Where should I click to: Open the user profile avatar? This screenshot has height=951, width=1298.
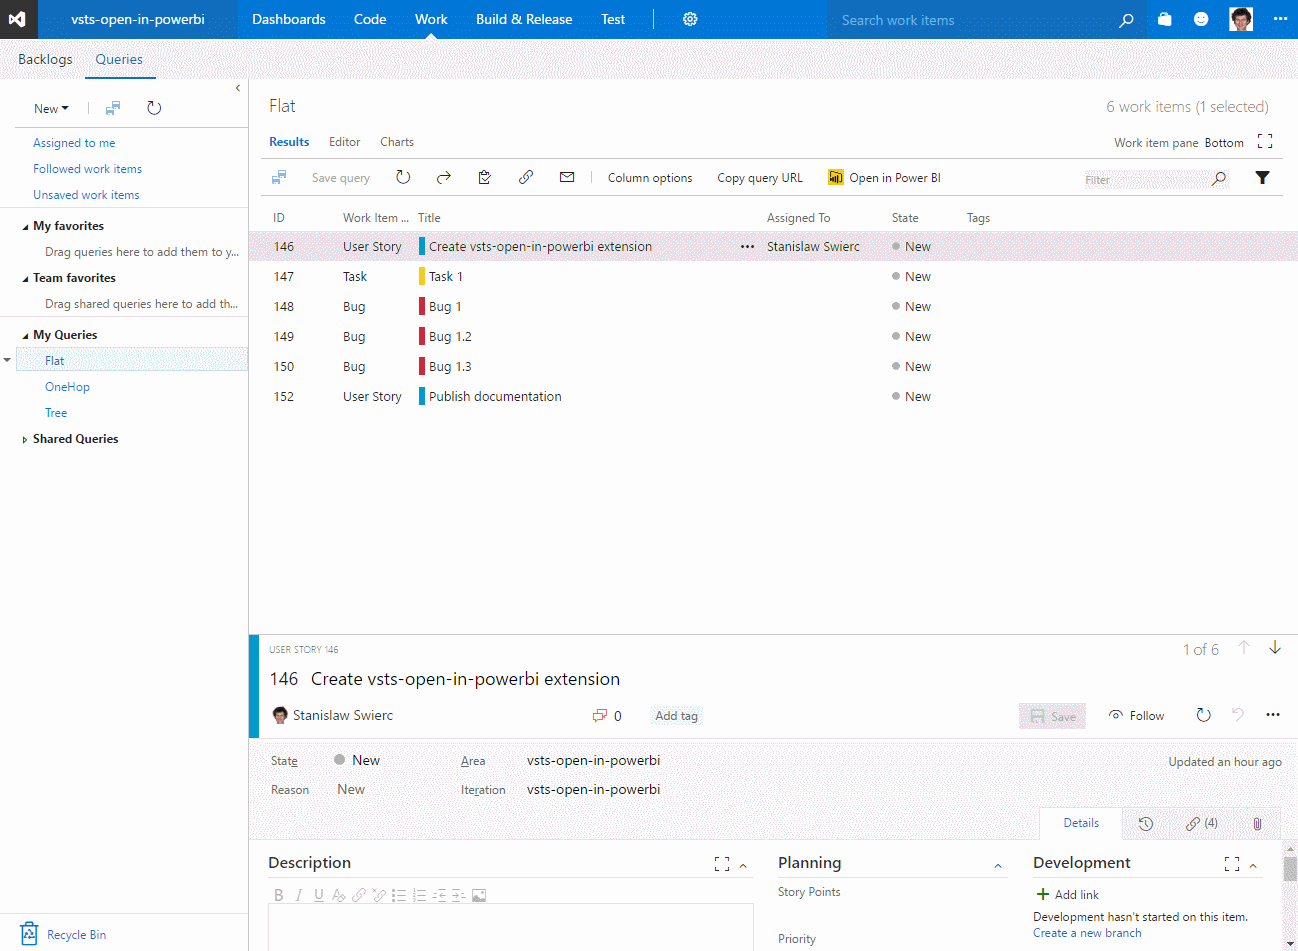tap(1241, 19)
